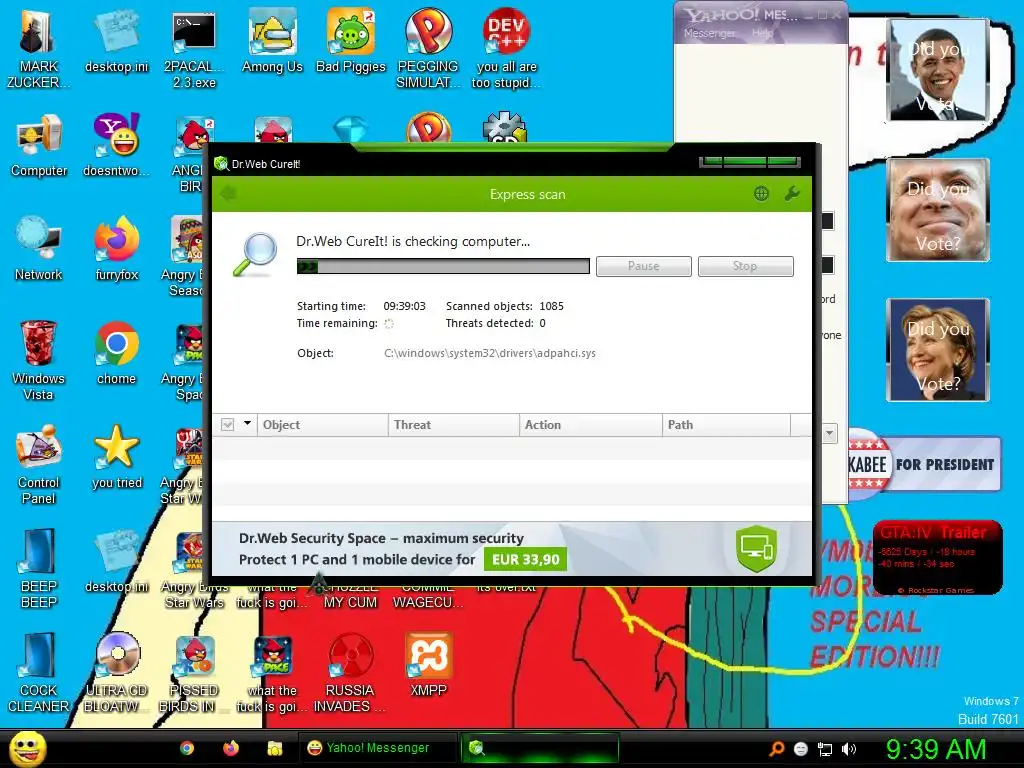Image resolution: width=1024 pixels, height=768 pixels.
Task: Open the Windows Vista recycle bin icon
Action: point(38,361)
